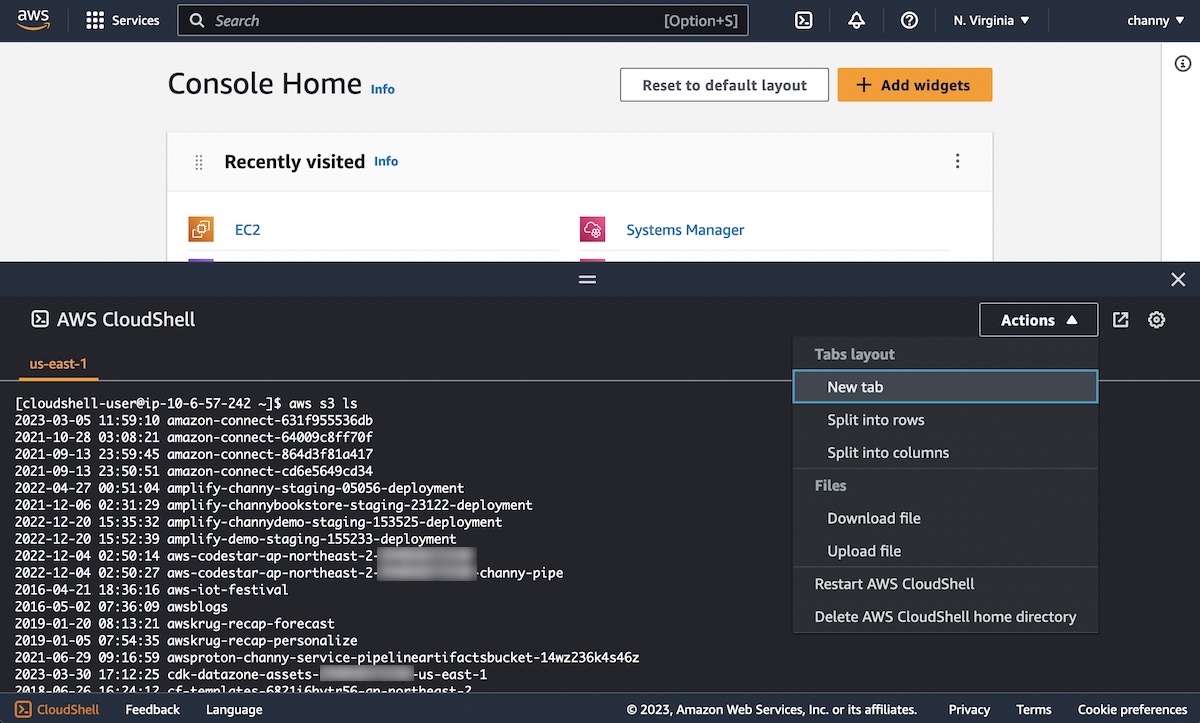1200x723 pixels.
Task: Click the Console Home page heading
Action: [264, 84]
